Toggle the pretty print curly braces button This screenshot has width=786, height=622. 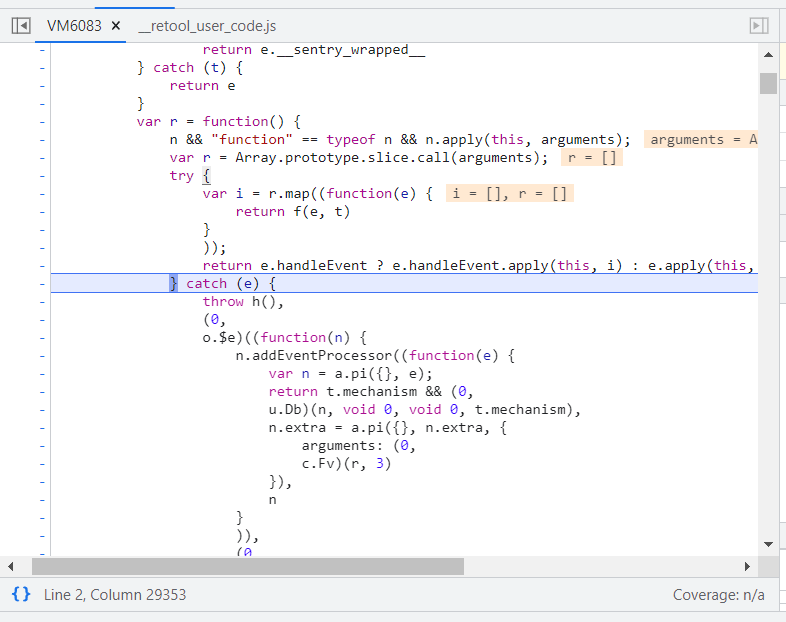pos(21,594)
